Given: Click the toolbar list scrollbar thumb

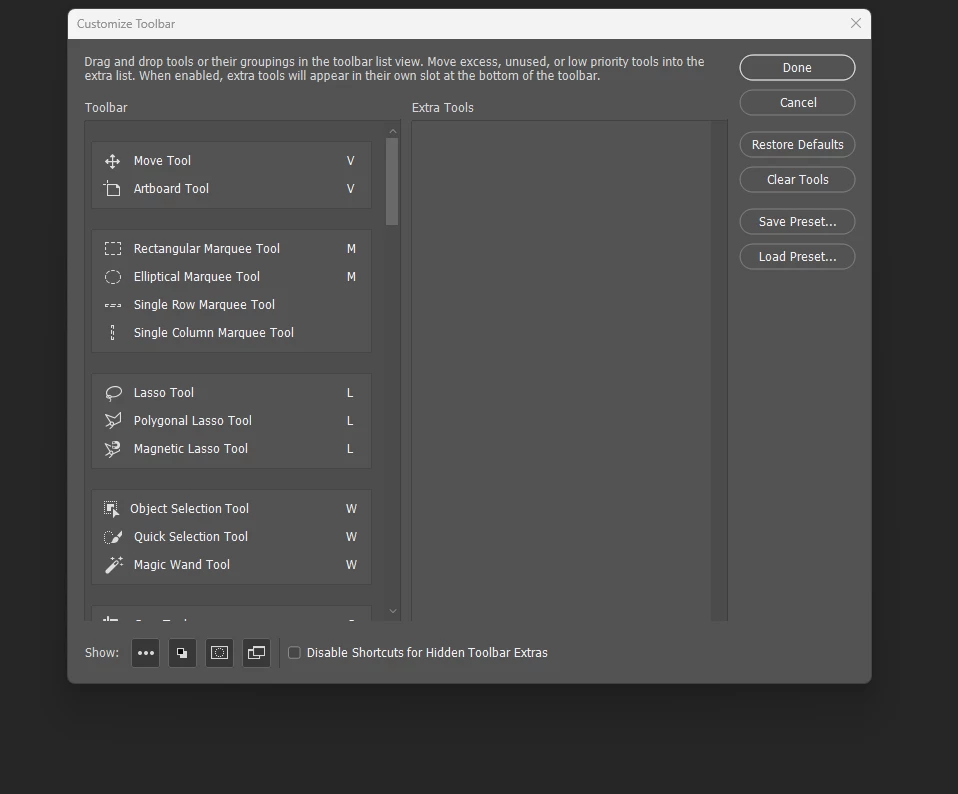Looking at the screenshot, I should click(392, 181).
